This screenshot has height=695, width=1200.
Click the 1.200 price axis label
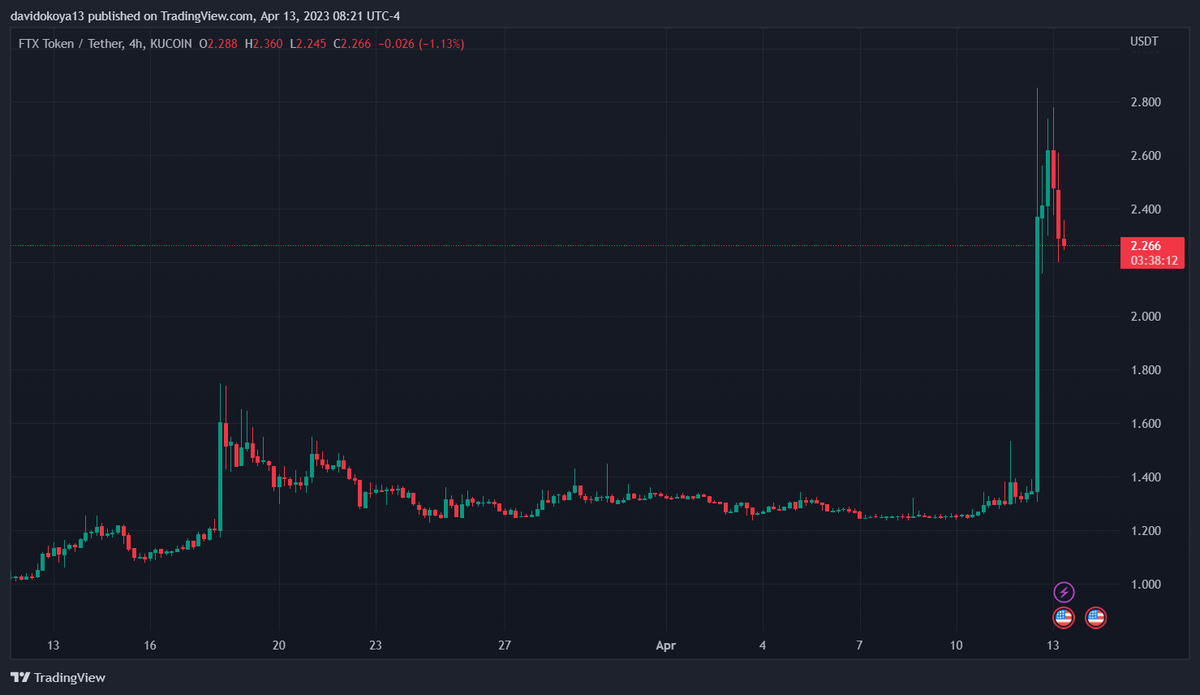click(1145, 531)
